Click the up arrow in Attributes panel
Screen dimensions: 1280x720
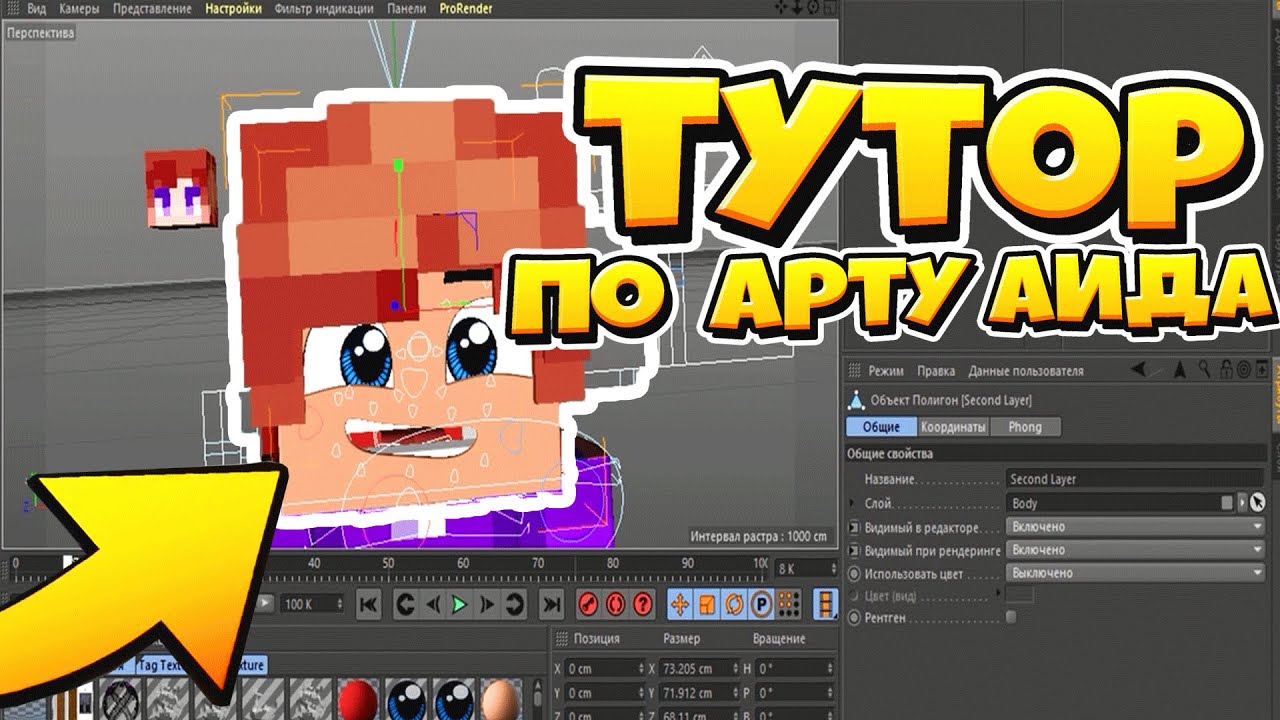pyautogui.click(x=1180, y=370)
